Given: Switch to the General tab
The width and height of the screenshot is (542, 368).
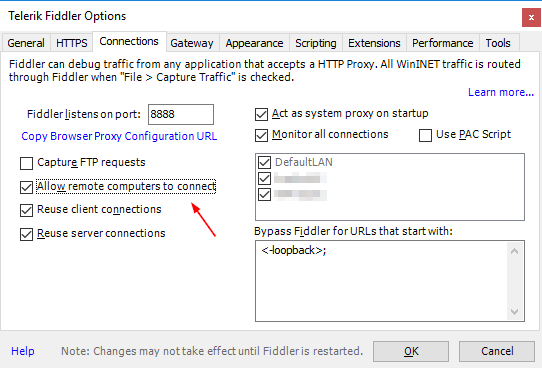Looking at the screenshot, I should tap(26, 43).
